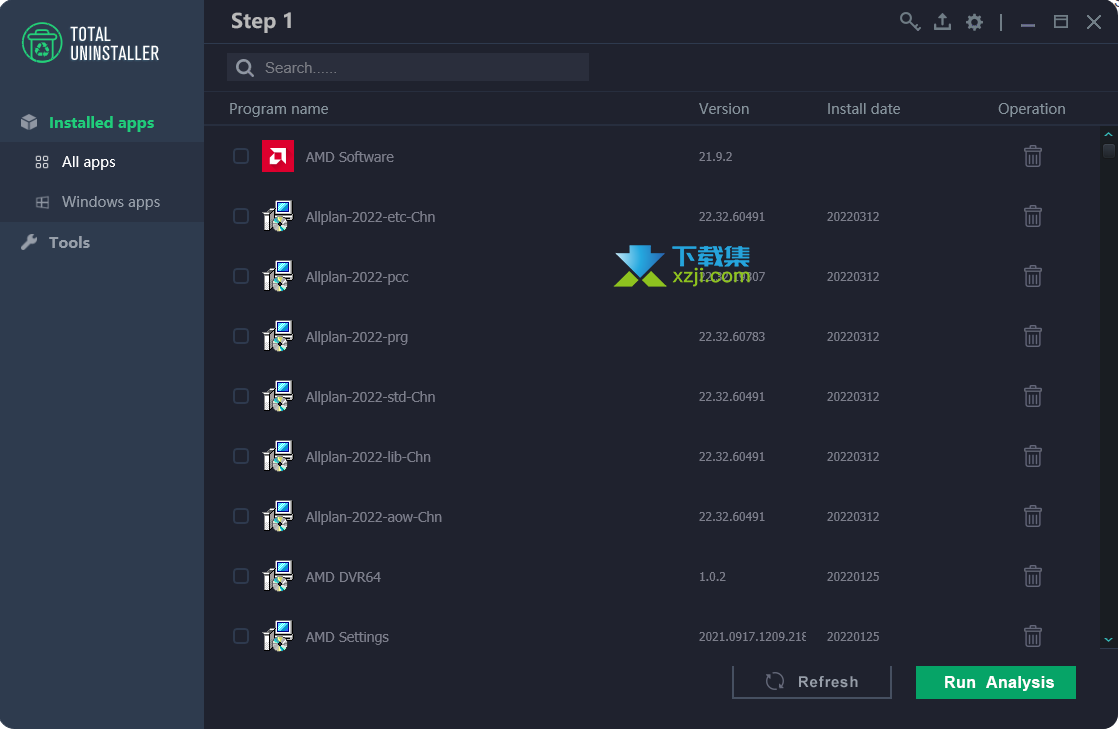Click the Allplan-2022-lib-Chn installer icon
The width and height of the screenshot is (1119, 729).
(x=278, y=456)
